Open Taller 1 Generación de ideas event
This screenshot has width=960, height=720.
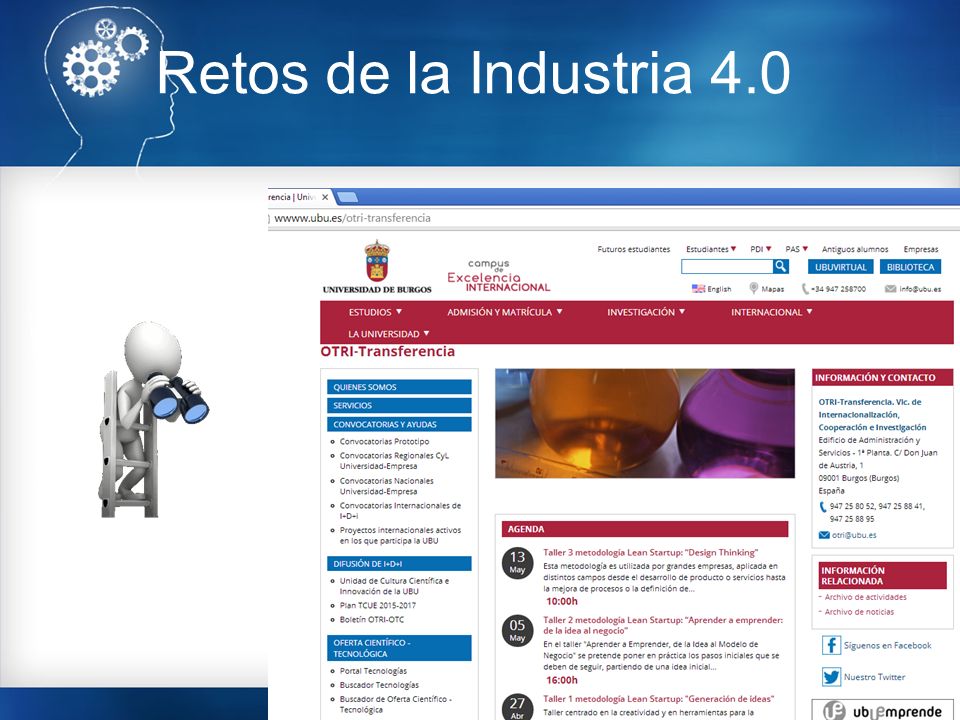pos(658,699)
